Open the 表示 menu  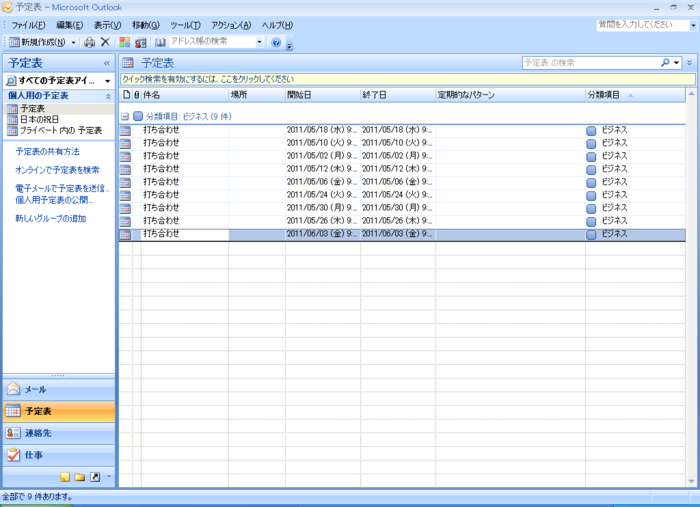point(107,25)
